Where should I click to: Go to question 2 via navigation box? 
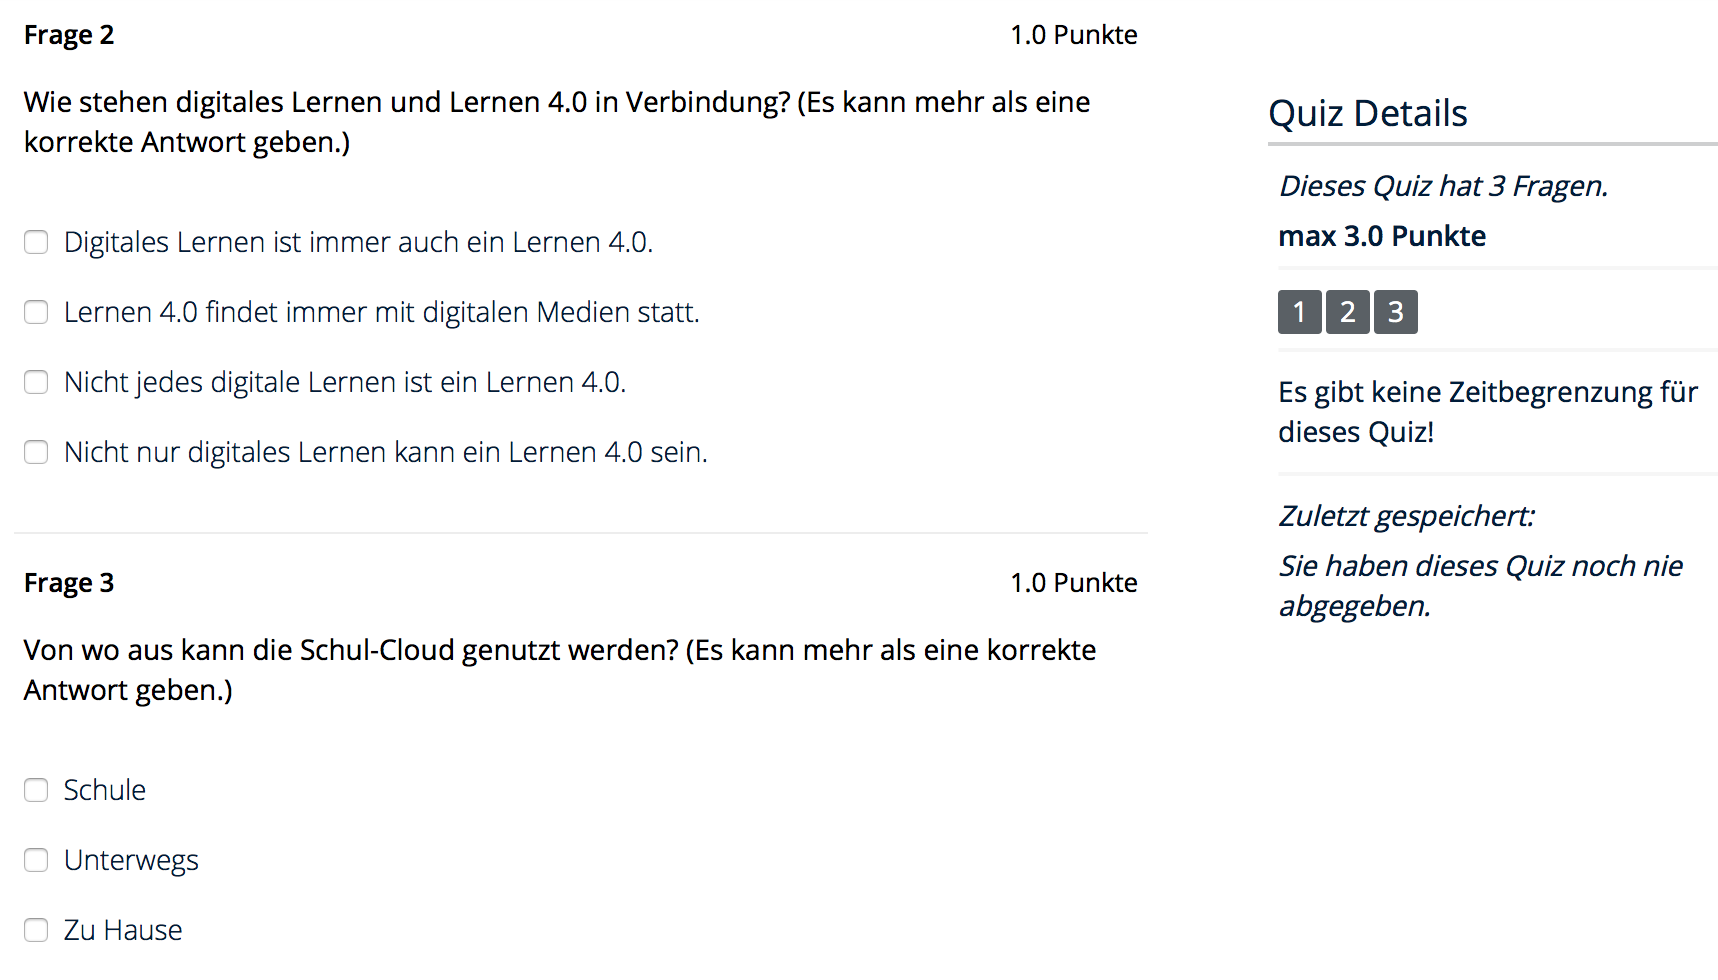1347,312
